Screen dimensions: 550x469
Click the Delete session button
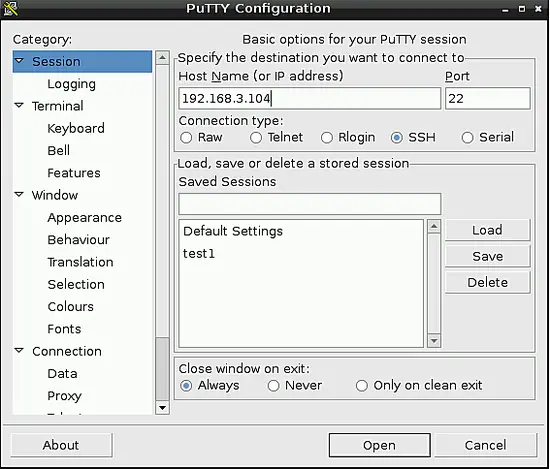pyautogui.click(x=488, y=282)
